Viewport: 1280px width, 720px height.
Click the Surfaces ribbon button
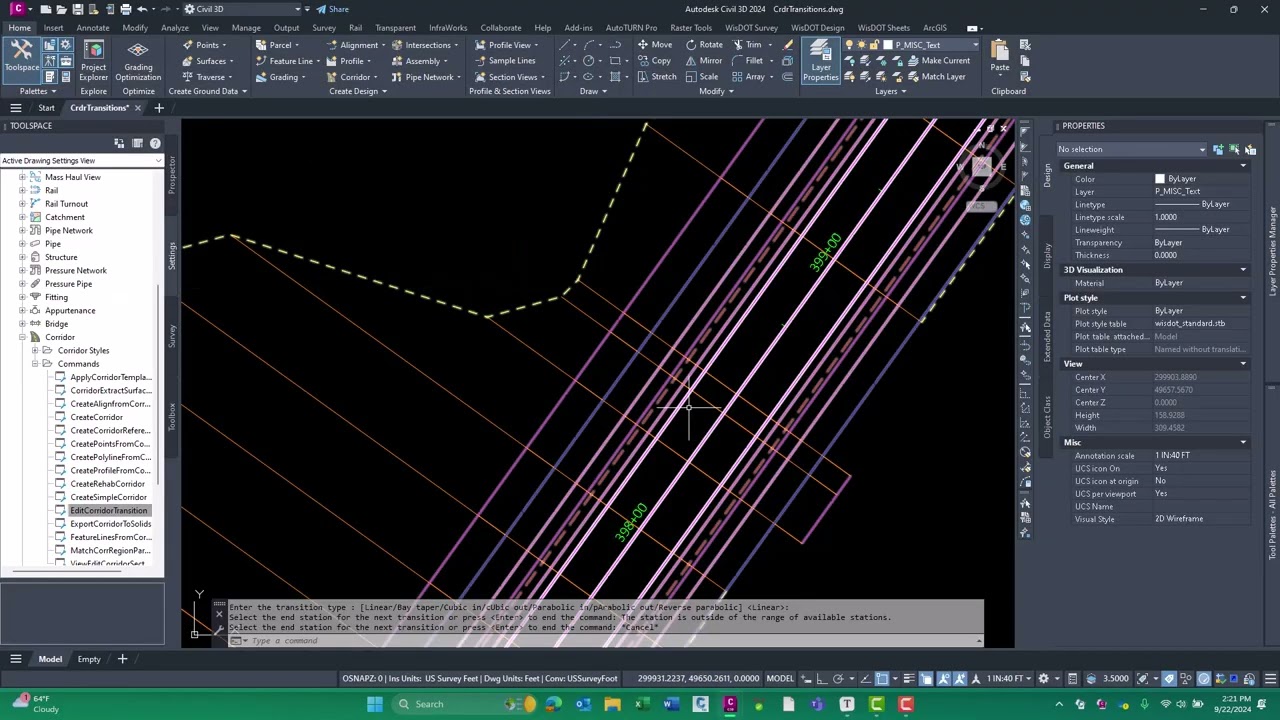pos(207,61)
